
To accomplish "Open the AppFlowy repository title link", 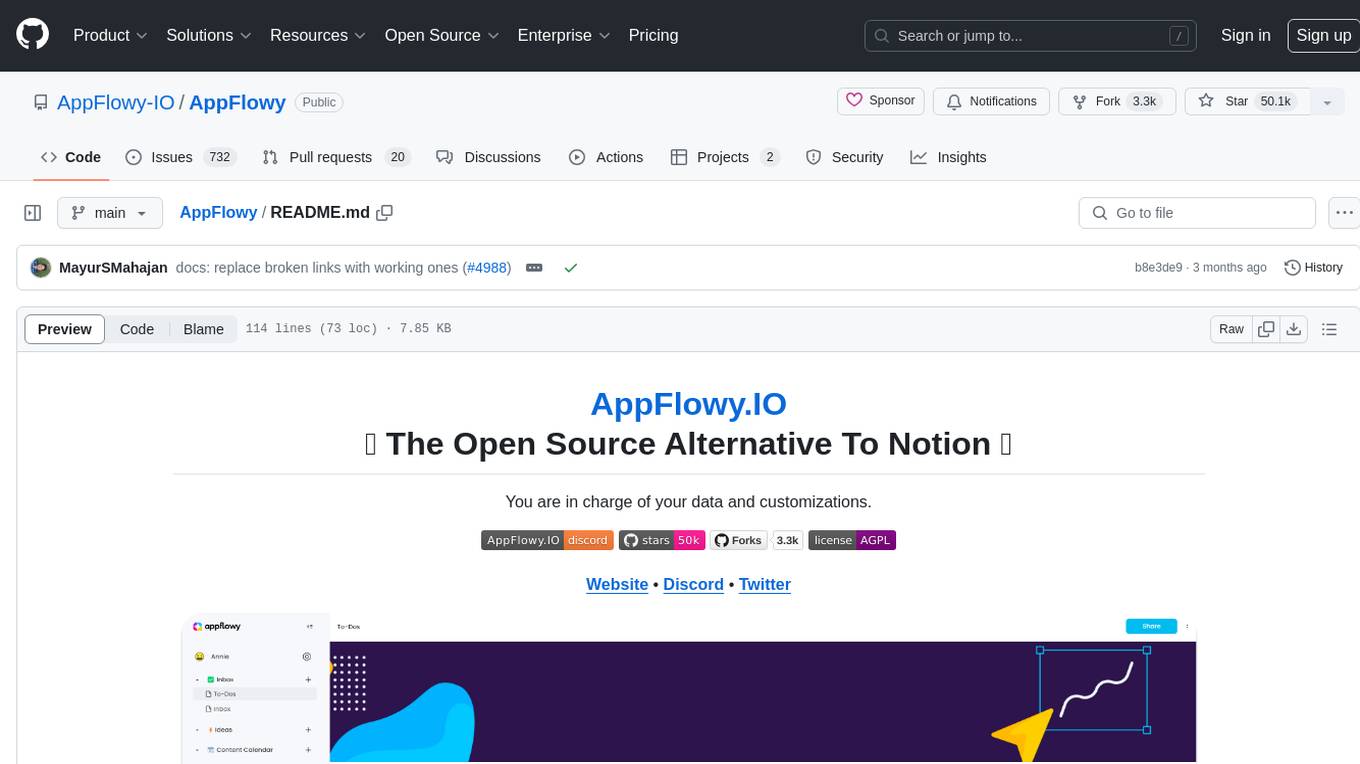I will pos(237,102).
